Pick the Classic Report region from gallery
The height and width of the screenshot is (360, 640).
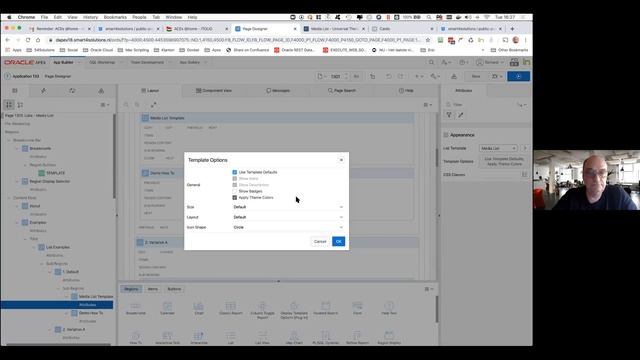[231, 308]
